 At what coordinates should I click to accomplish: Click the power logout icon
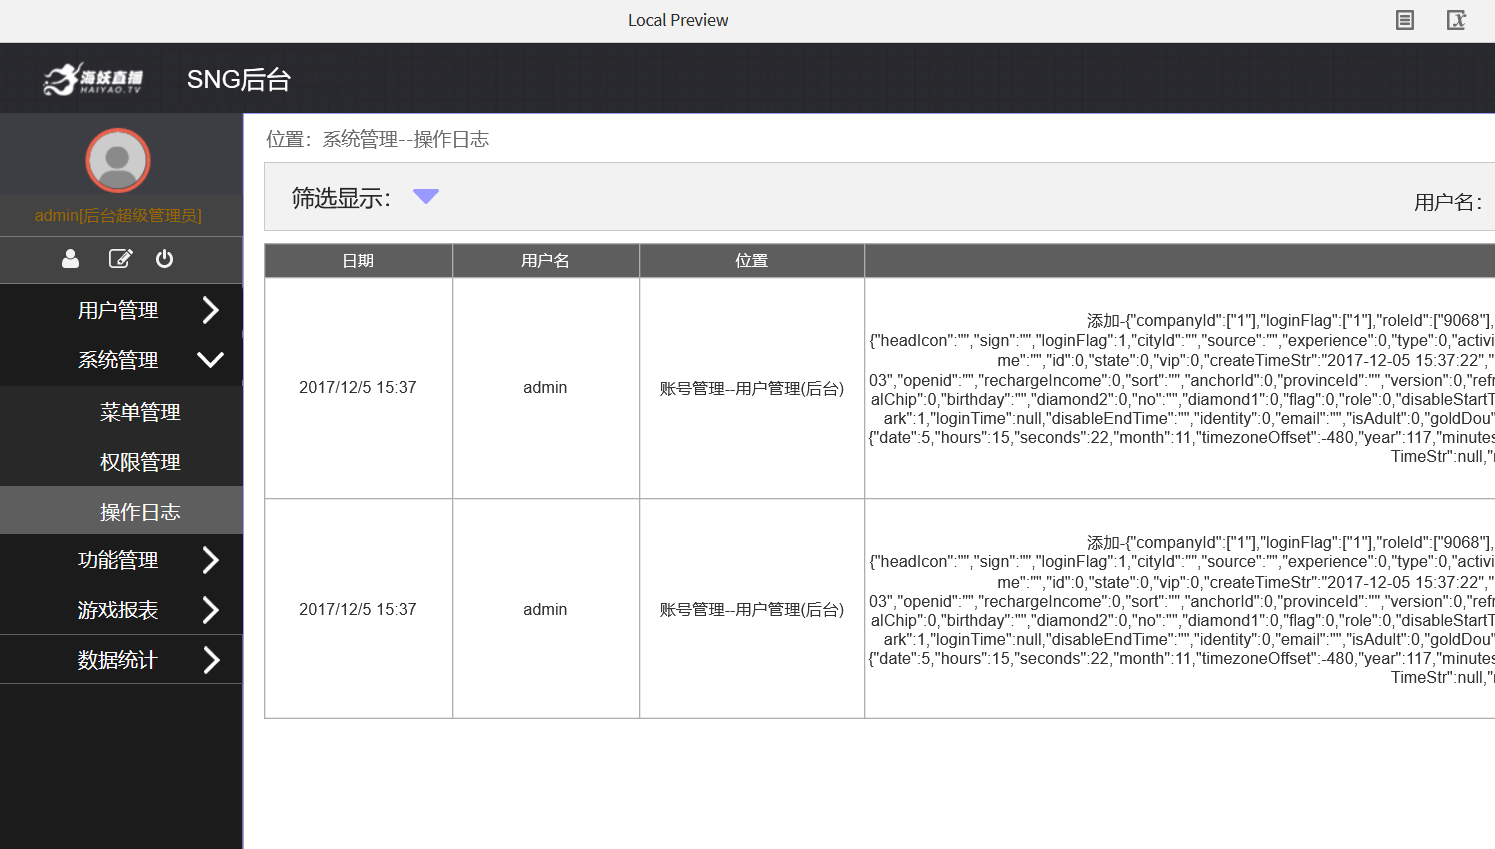pos(165,259)
